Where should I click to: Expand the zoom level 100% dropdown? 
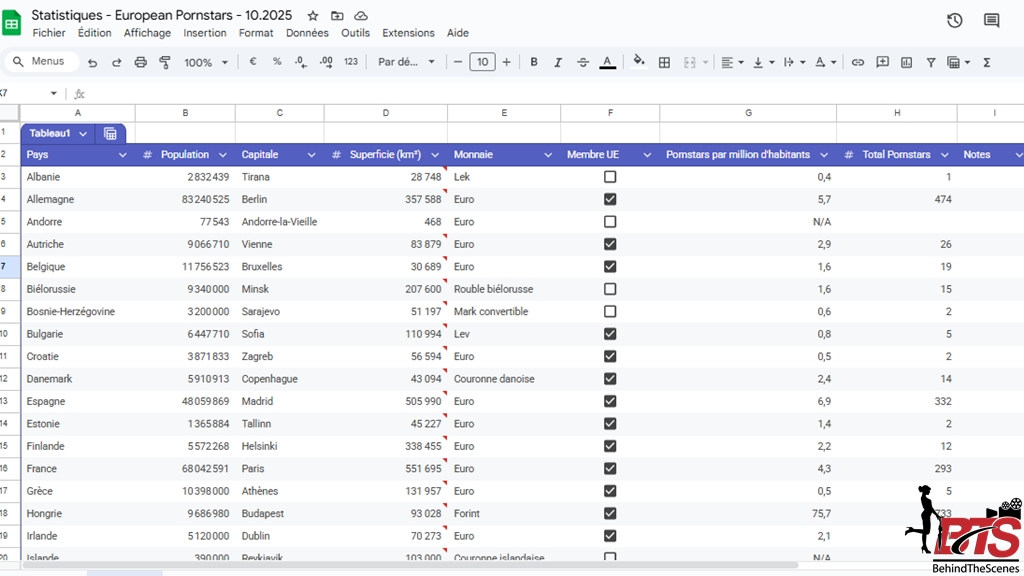206,62
